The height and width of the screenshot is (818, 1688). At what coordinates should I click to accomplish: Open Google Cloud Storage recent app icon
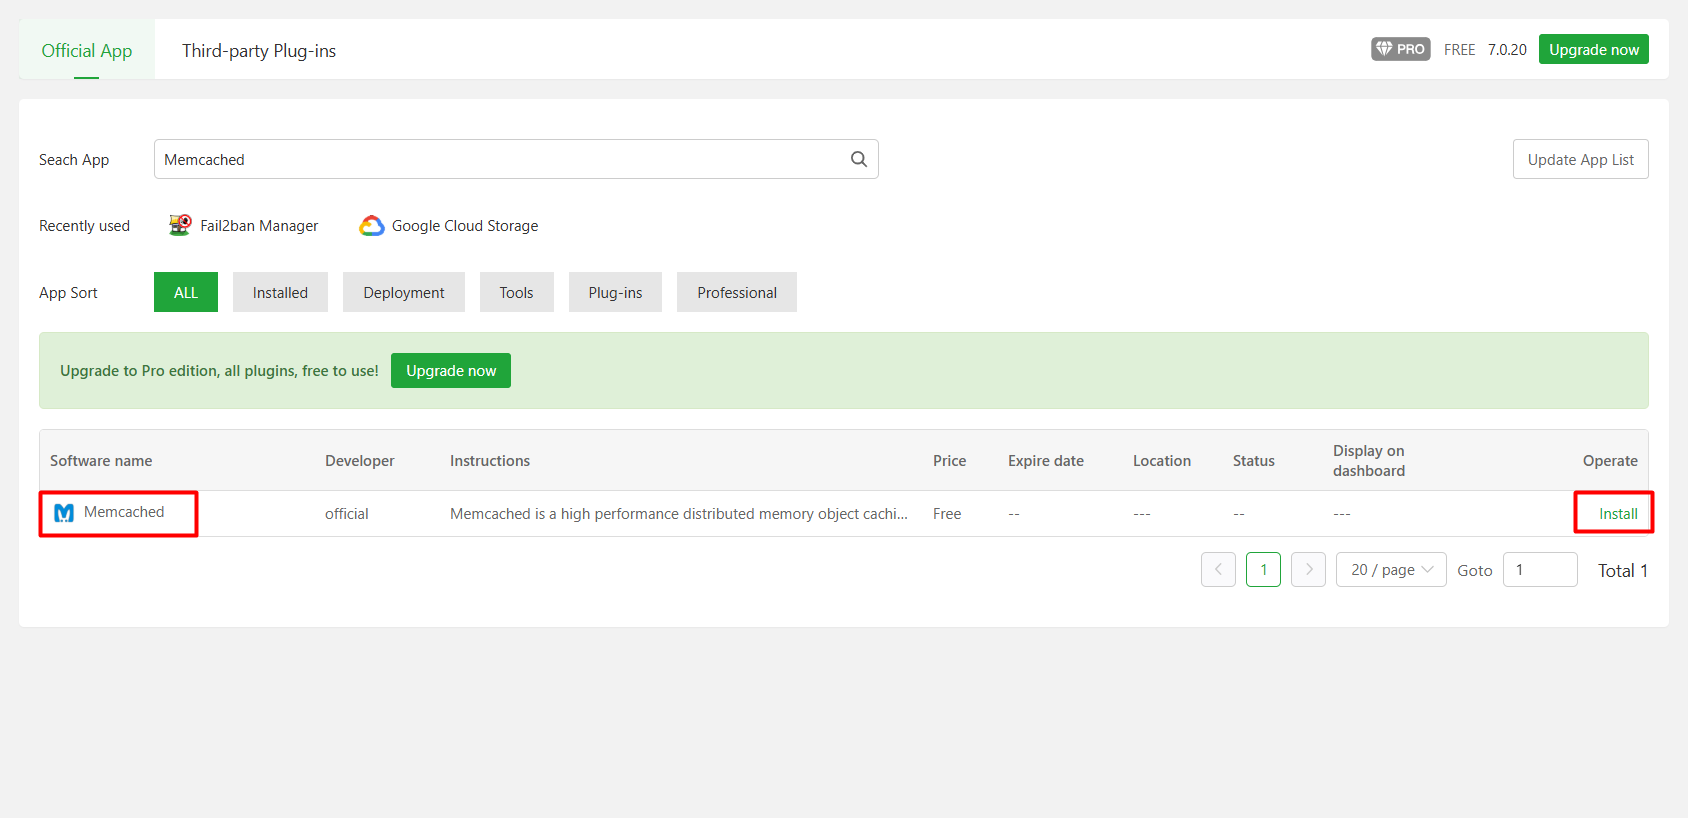pyautogui.click(x=372, y=226)
